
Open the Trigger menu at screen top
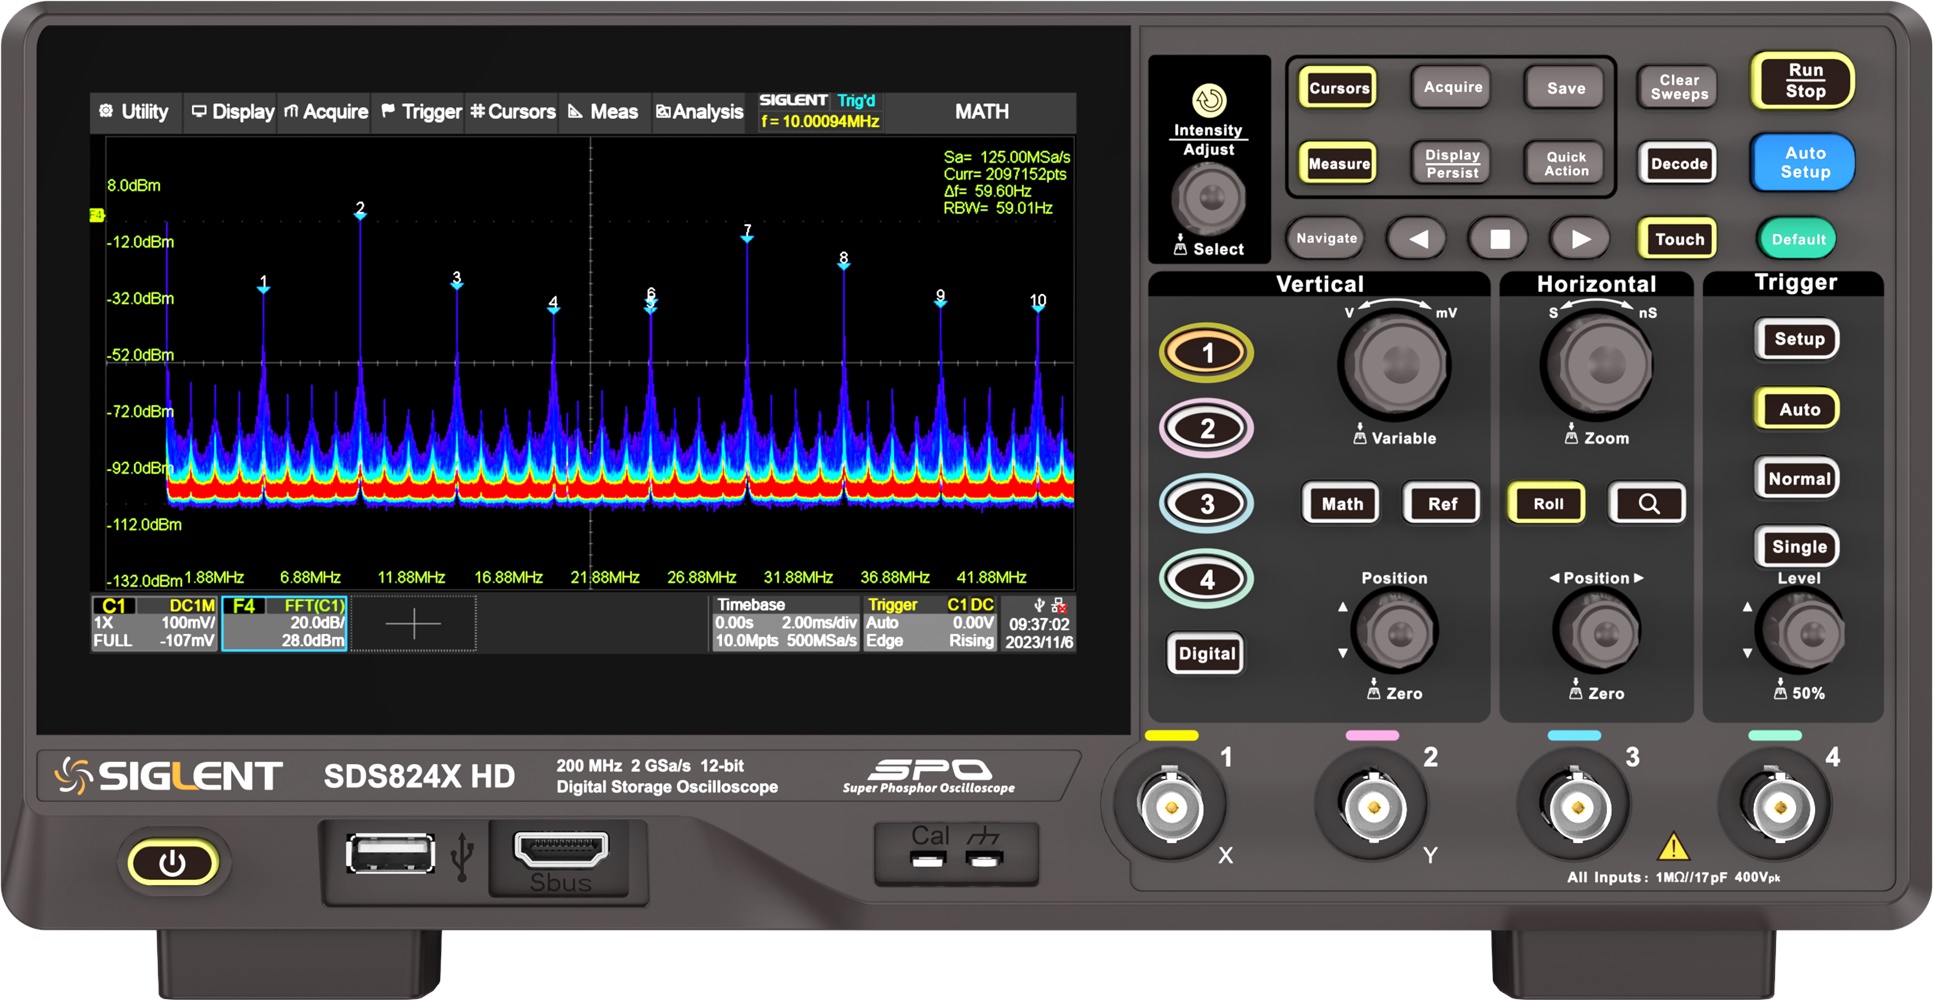pyautogui.click(x=418, y=112)
